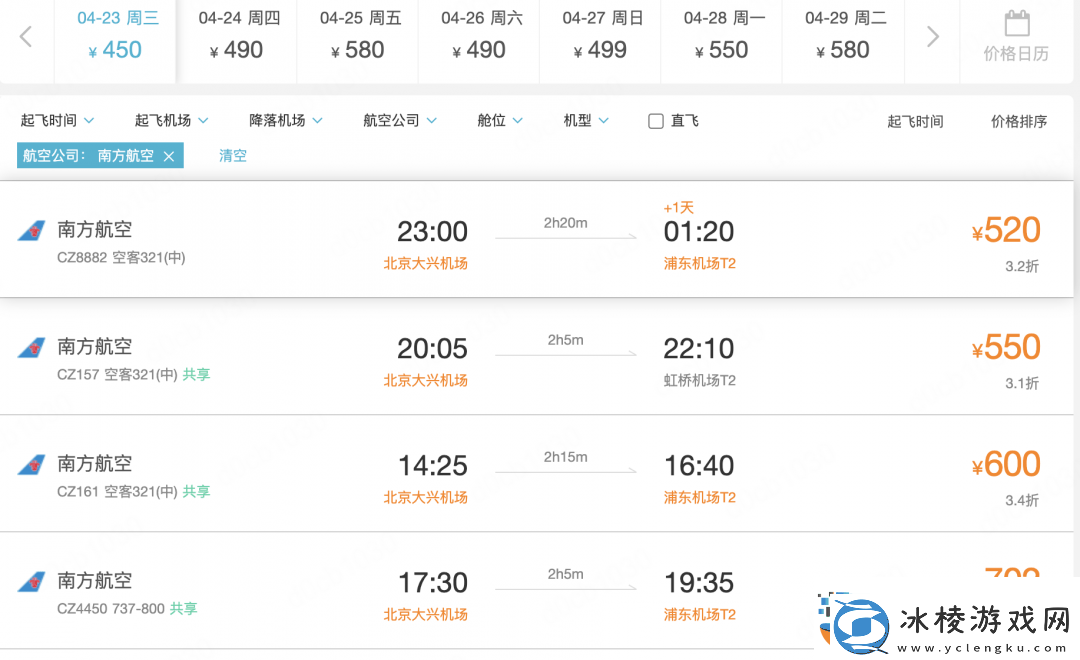Viewport: 1080px width, 660px height.
Task: Expand the 起飞时间 filter dropdown
Action: [57, 121]
